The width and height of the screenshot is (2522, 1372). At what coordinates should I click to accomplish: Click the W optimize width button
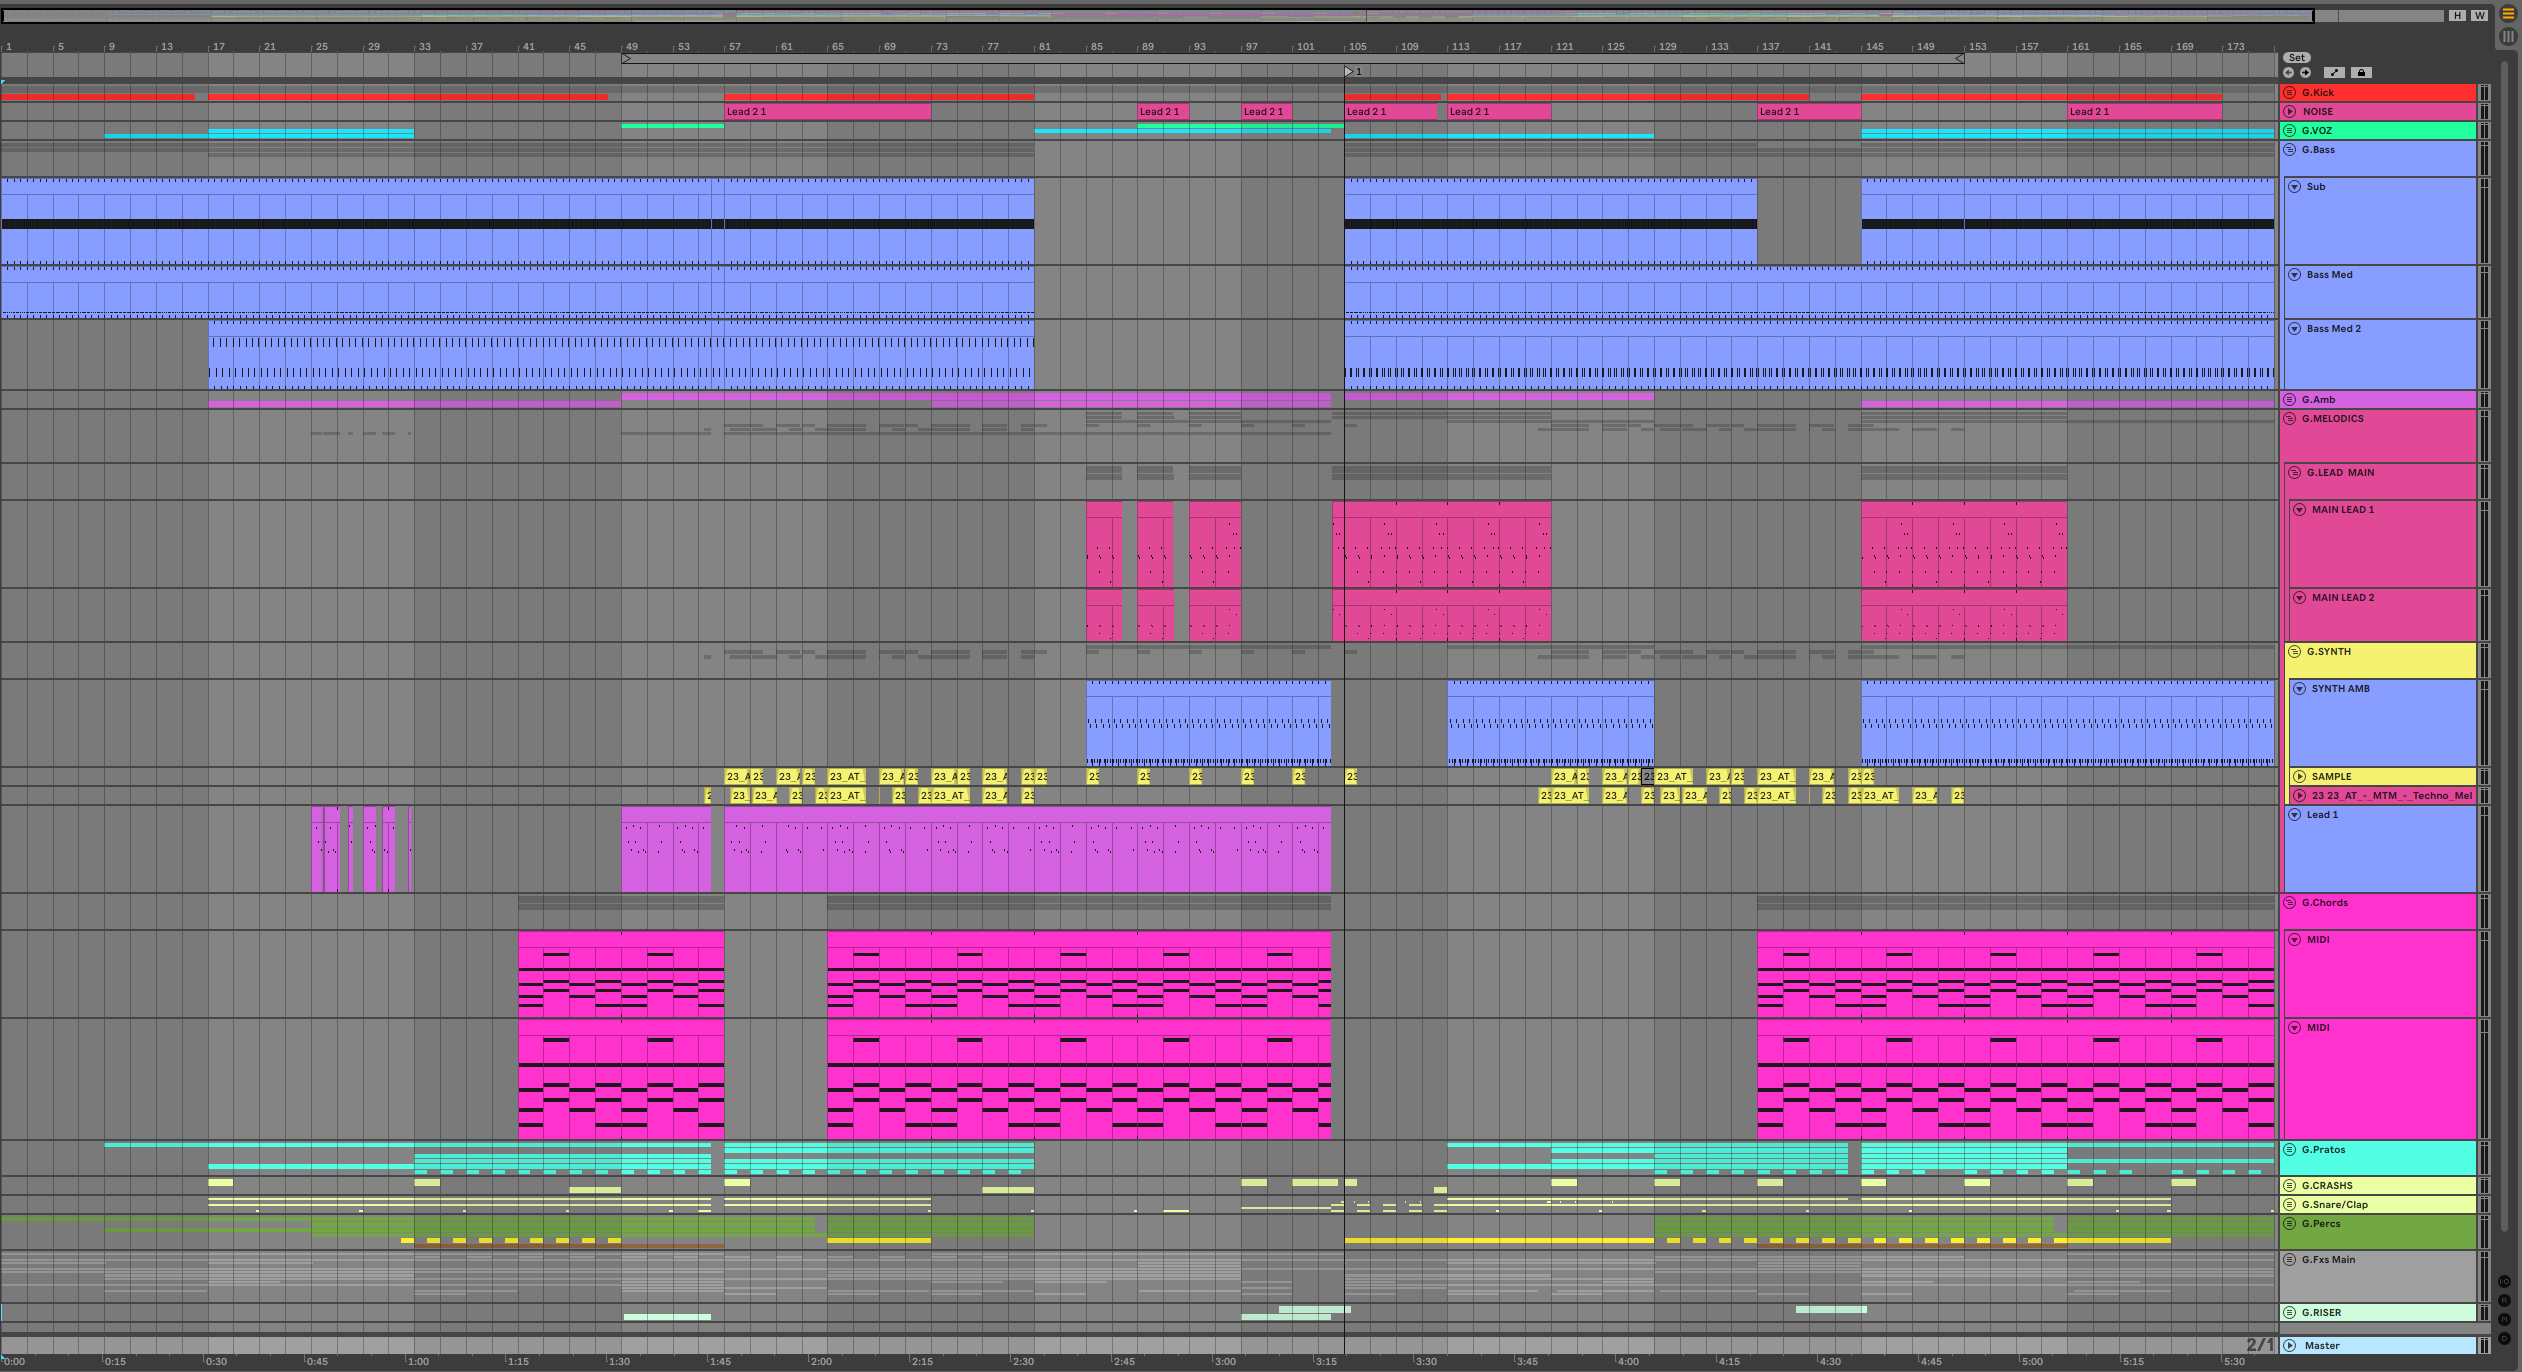(x=2479, y=16)
